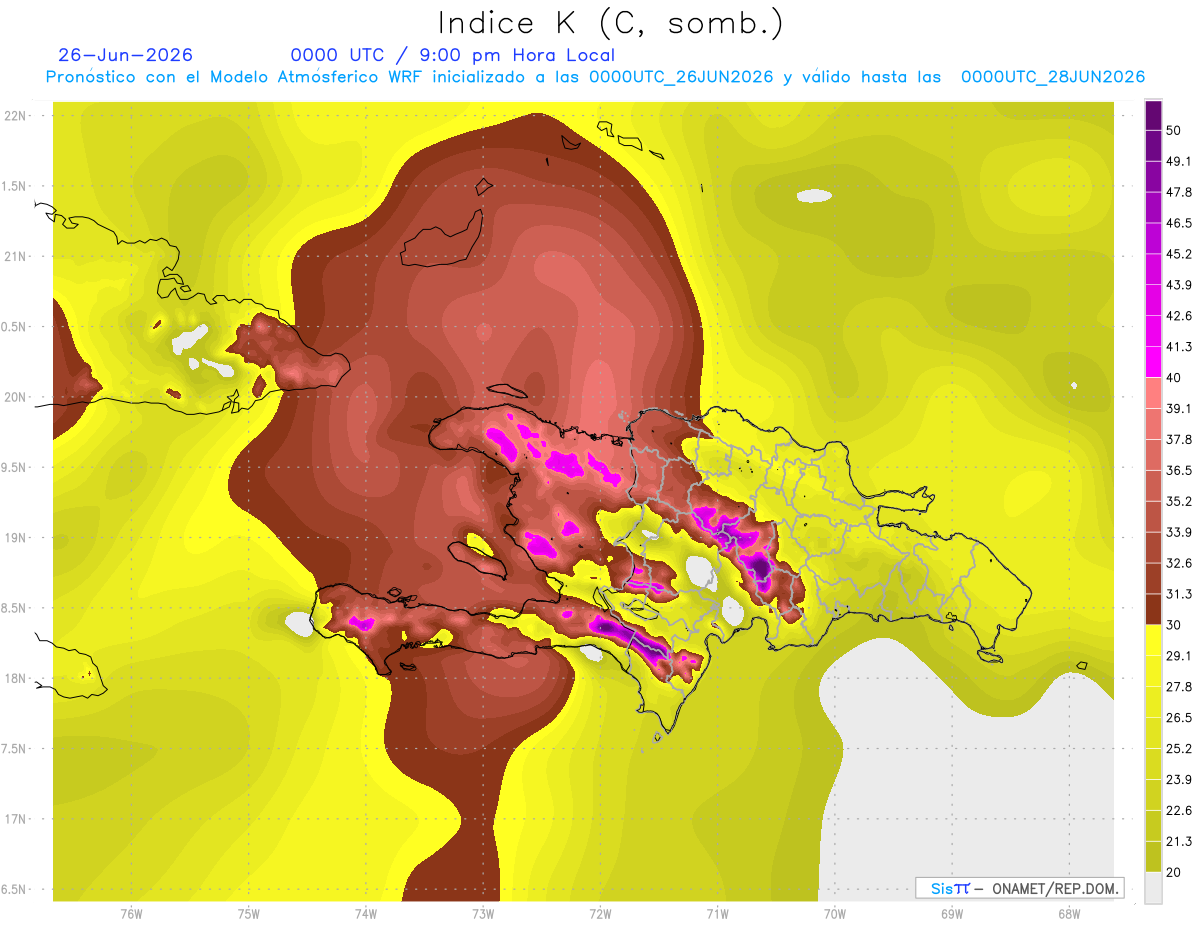Click '0000 UTC / 9:00 pm Hora Local'
The image size is (1200, 927).
click(x=453, y=56)
